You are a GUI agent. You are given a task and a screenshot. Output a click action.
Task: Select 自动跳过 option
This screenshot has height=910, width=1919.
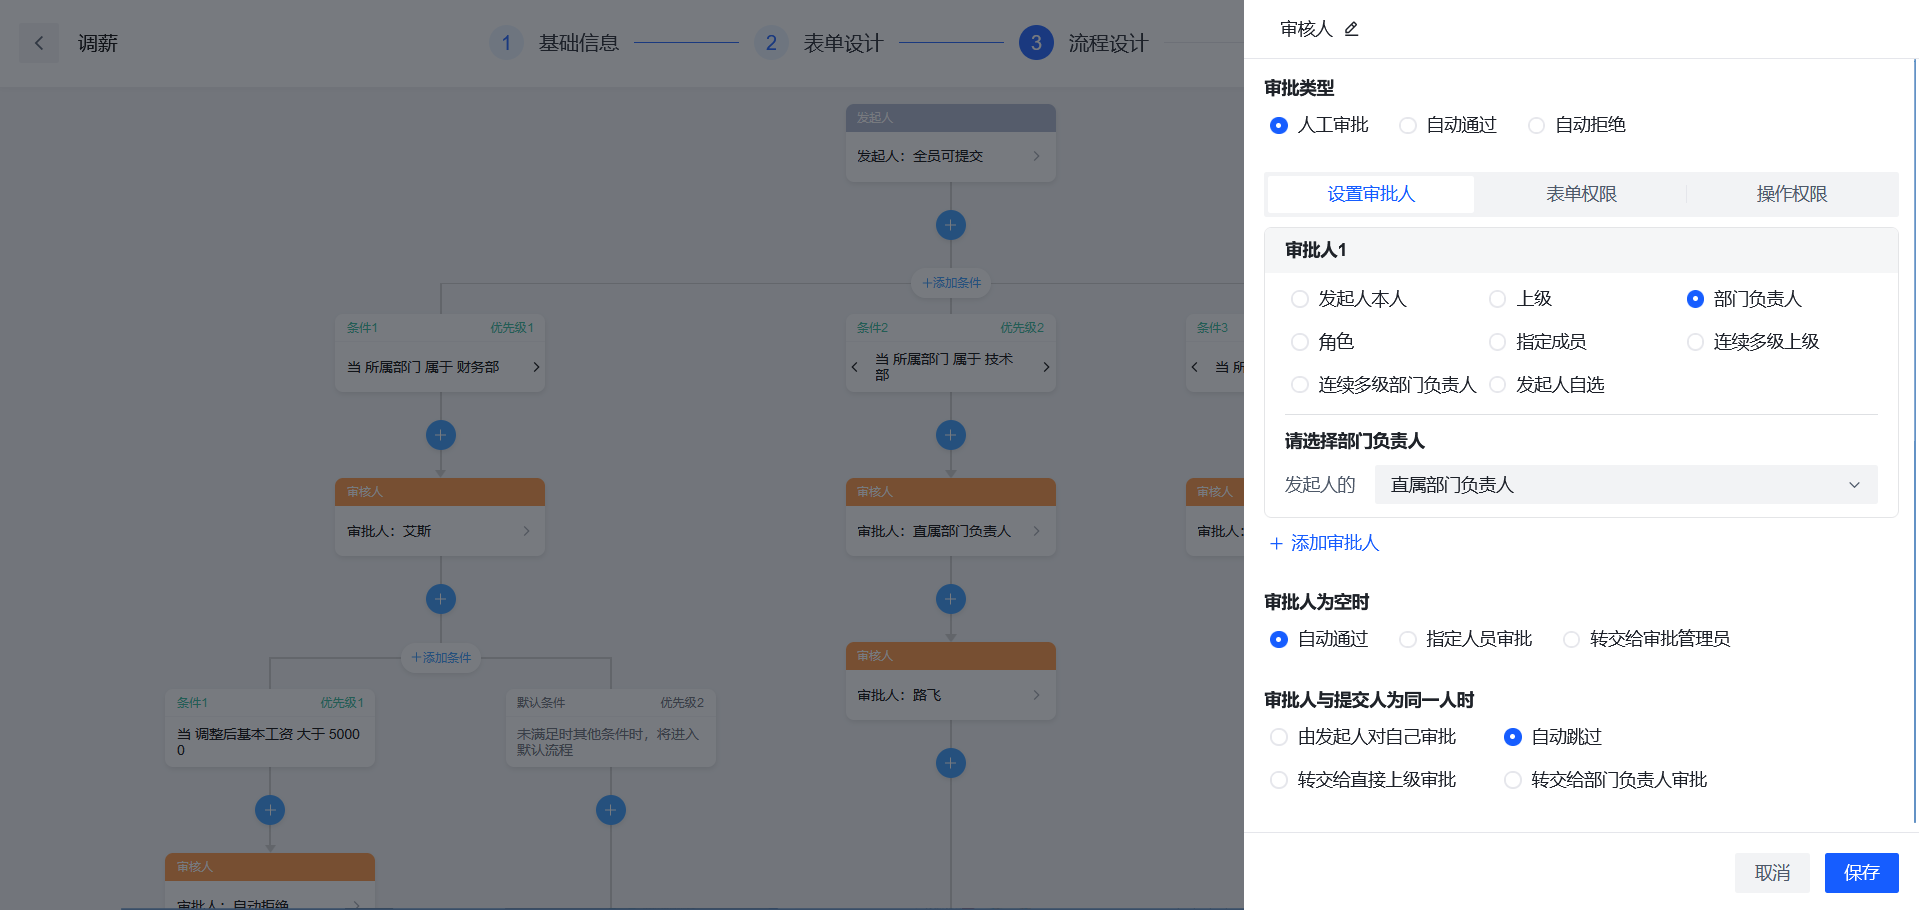pyautogui.click(x=1552, y=737)
